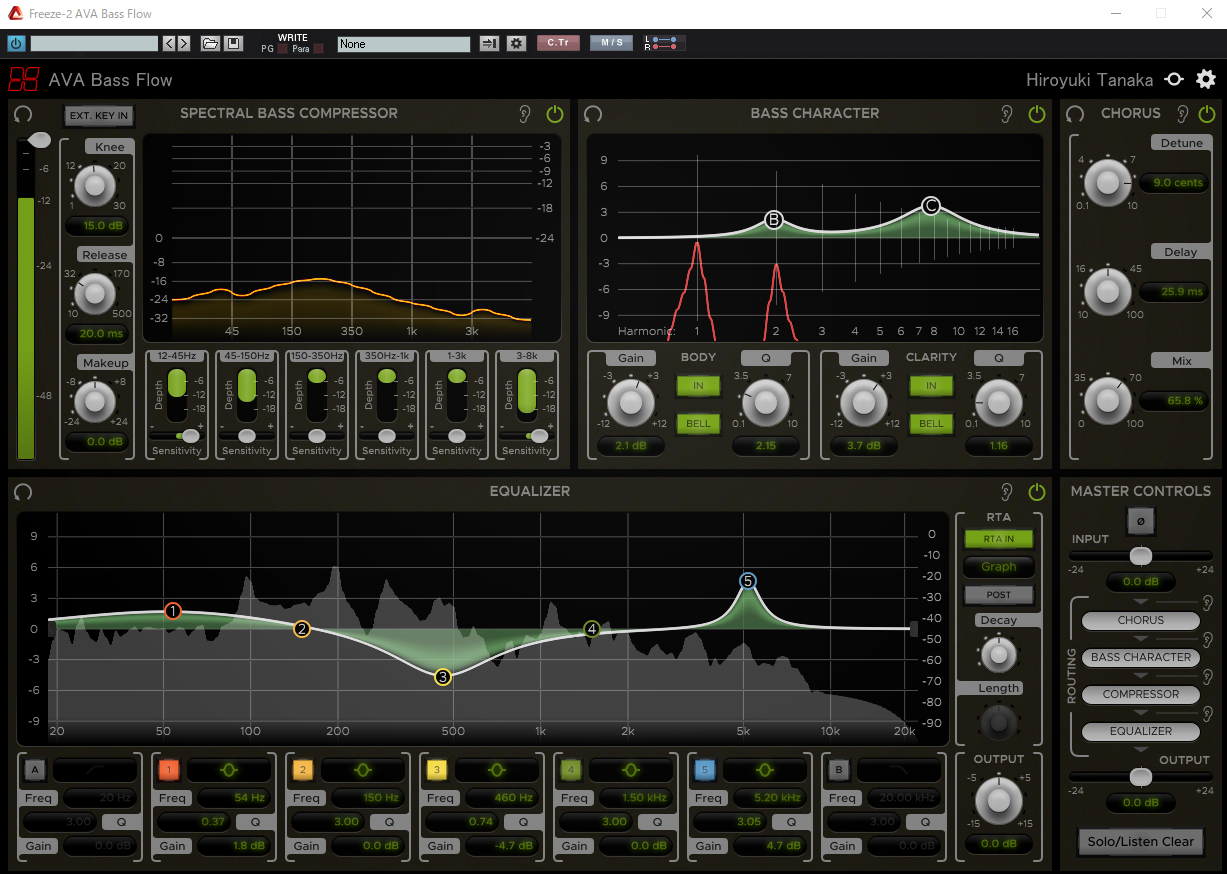Open the preset name dropdown showing None
Image resolution: width=1227 pixels, height=874 pixels.
coord(403,44)
